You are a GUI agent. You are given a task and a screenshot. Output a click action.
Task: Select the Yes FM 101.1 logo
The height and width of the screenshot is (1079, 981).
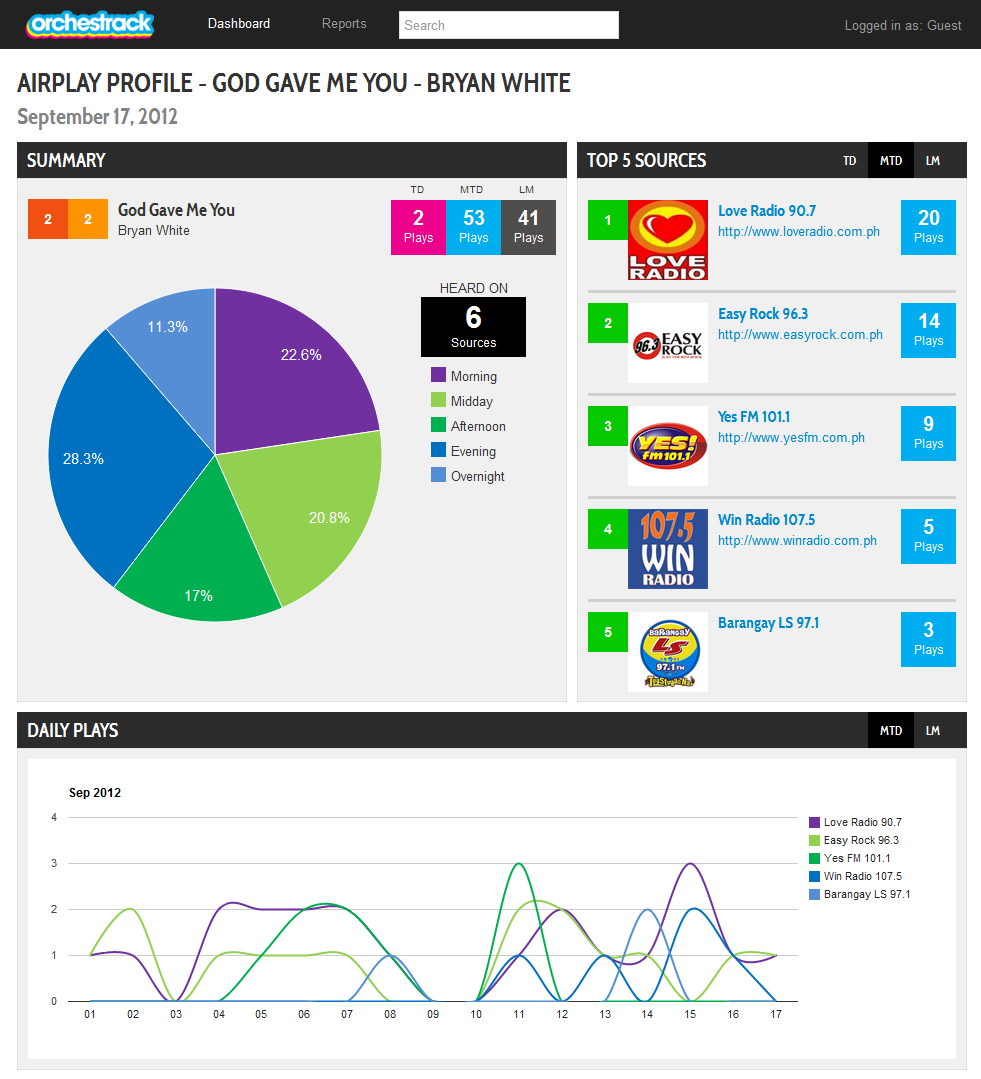(667, 446)
